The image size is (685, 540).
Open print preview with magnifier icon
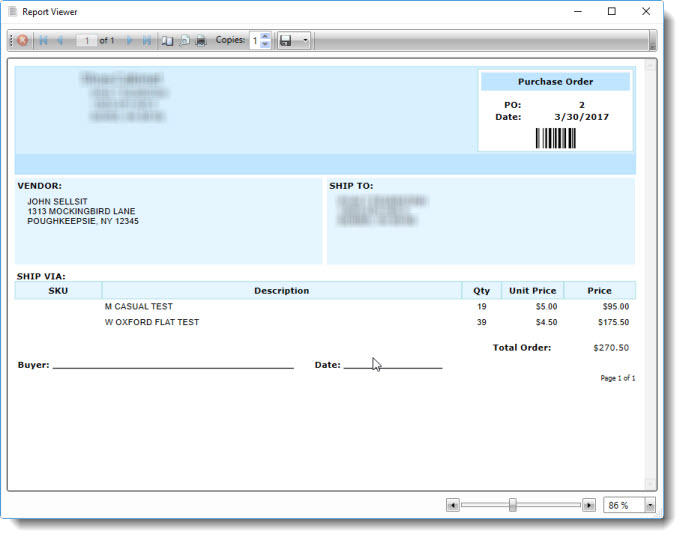coord(184,41)
